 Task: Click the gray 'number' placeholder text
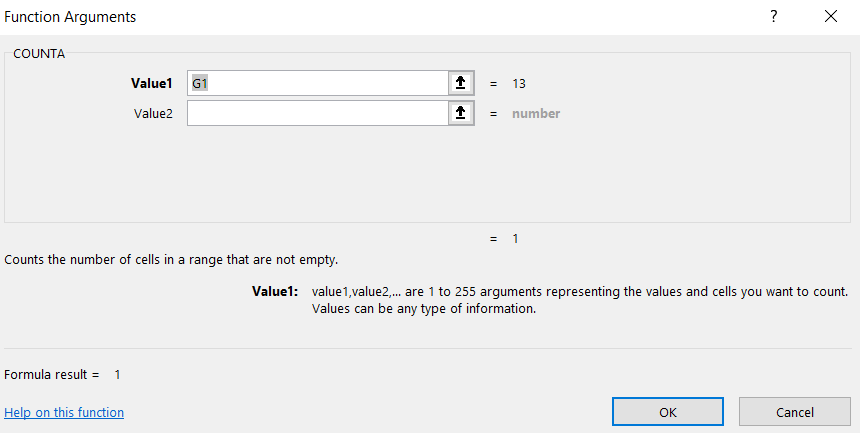(x=536, y=114)
